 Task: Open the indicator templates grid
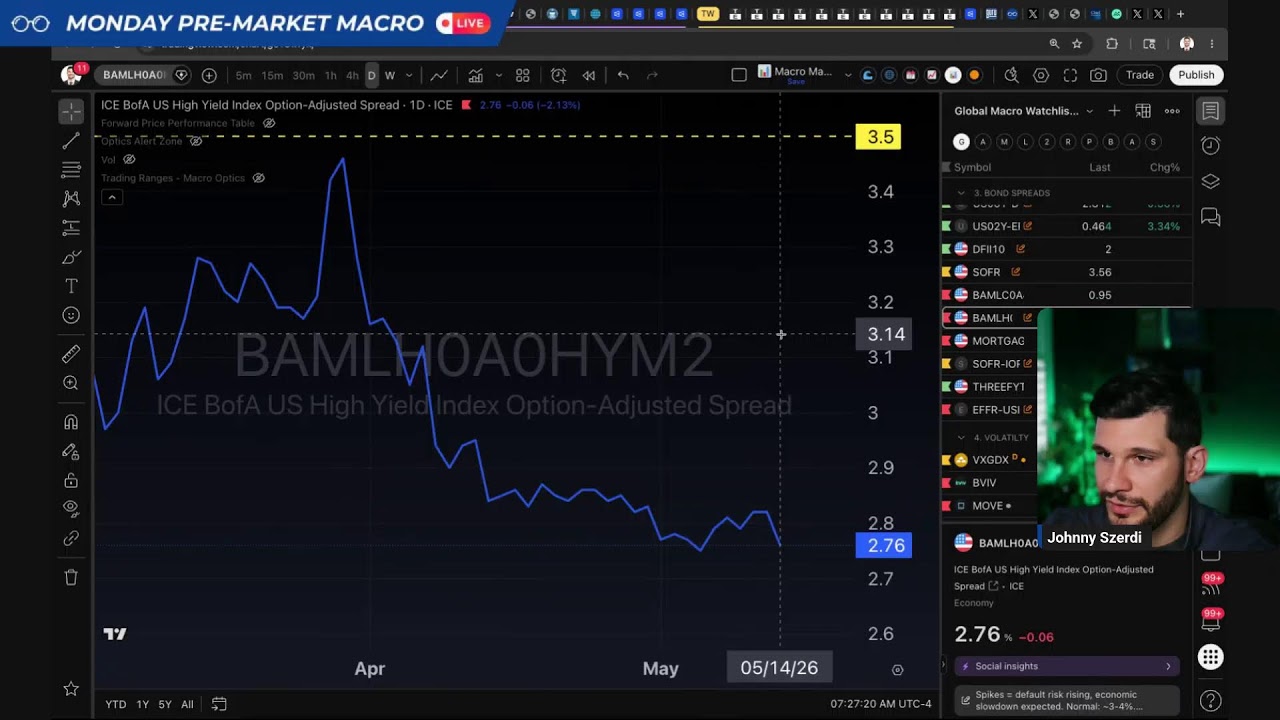coord(522,75)
